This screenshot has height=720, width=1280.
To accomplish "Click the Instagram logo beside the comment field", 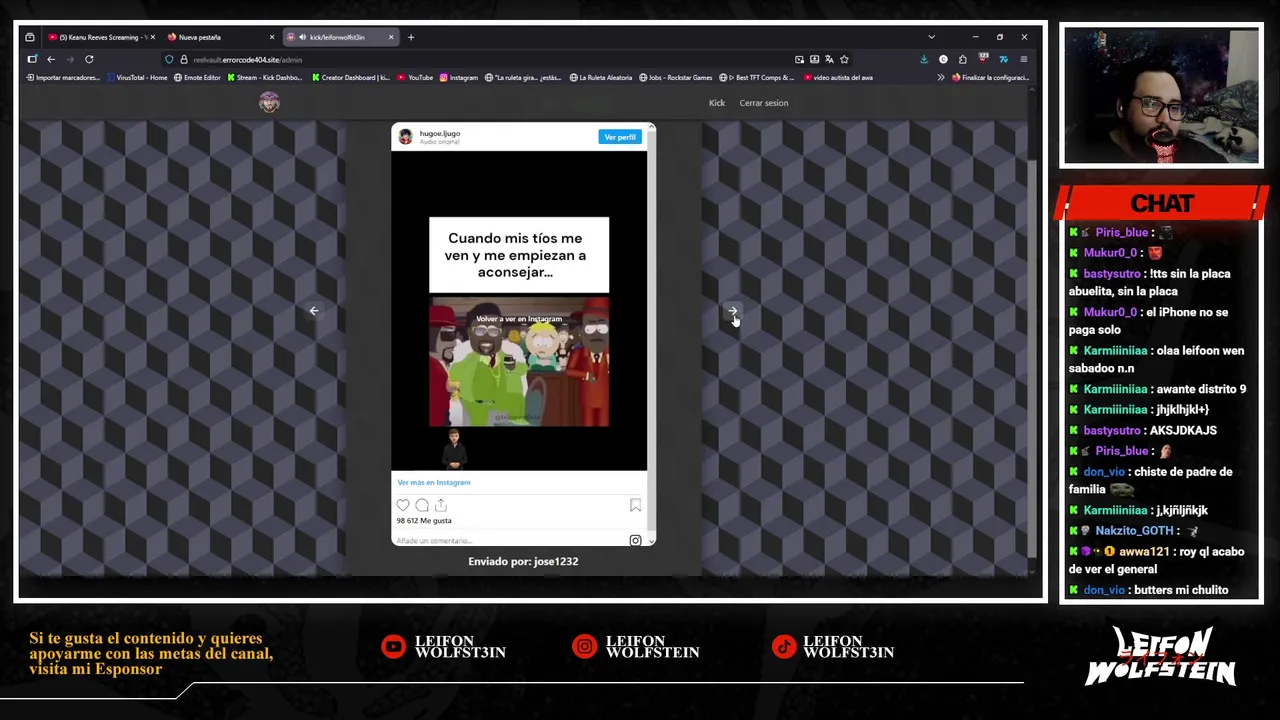I will (635, 541).
